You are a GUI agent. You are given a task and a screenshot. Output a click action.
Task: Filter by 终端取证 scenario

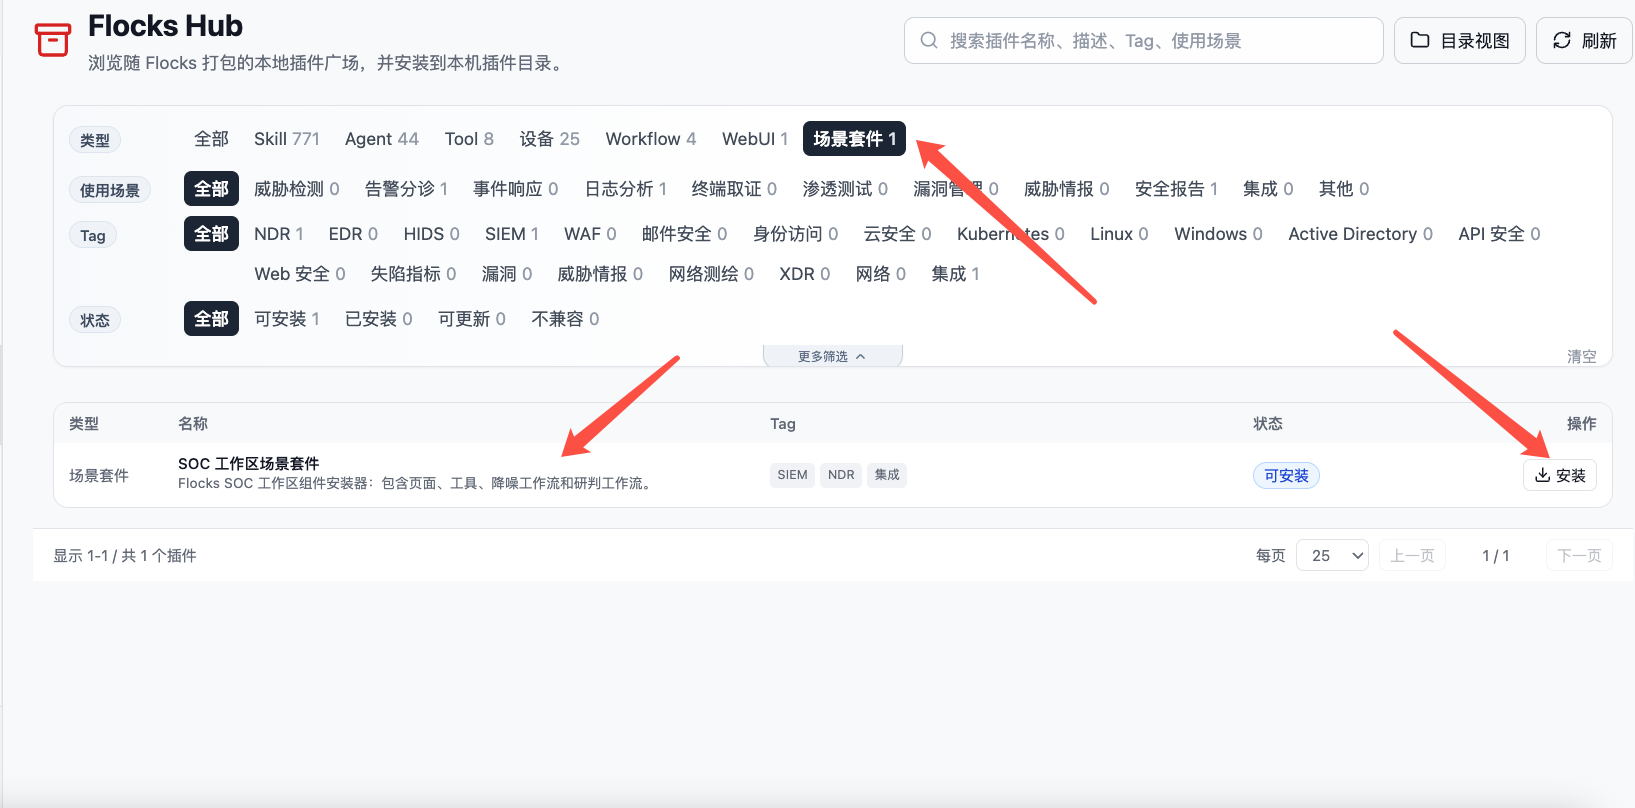tap(734, 189)
